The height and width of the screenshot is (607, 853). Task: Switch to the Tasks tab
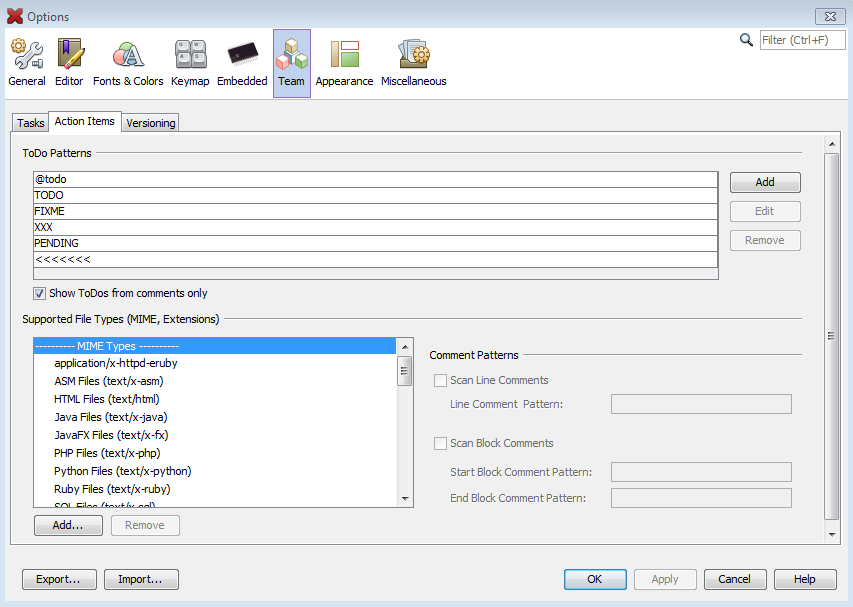31,123
